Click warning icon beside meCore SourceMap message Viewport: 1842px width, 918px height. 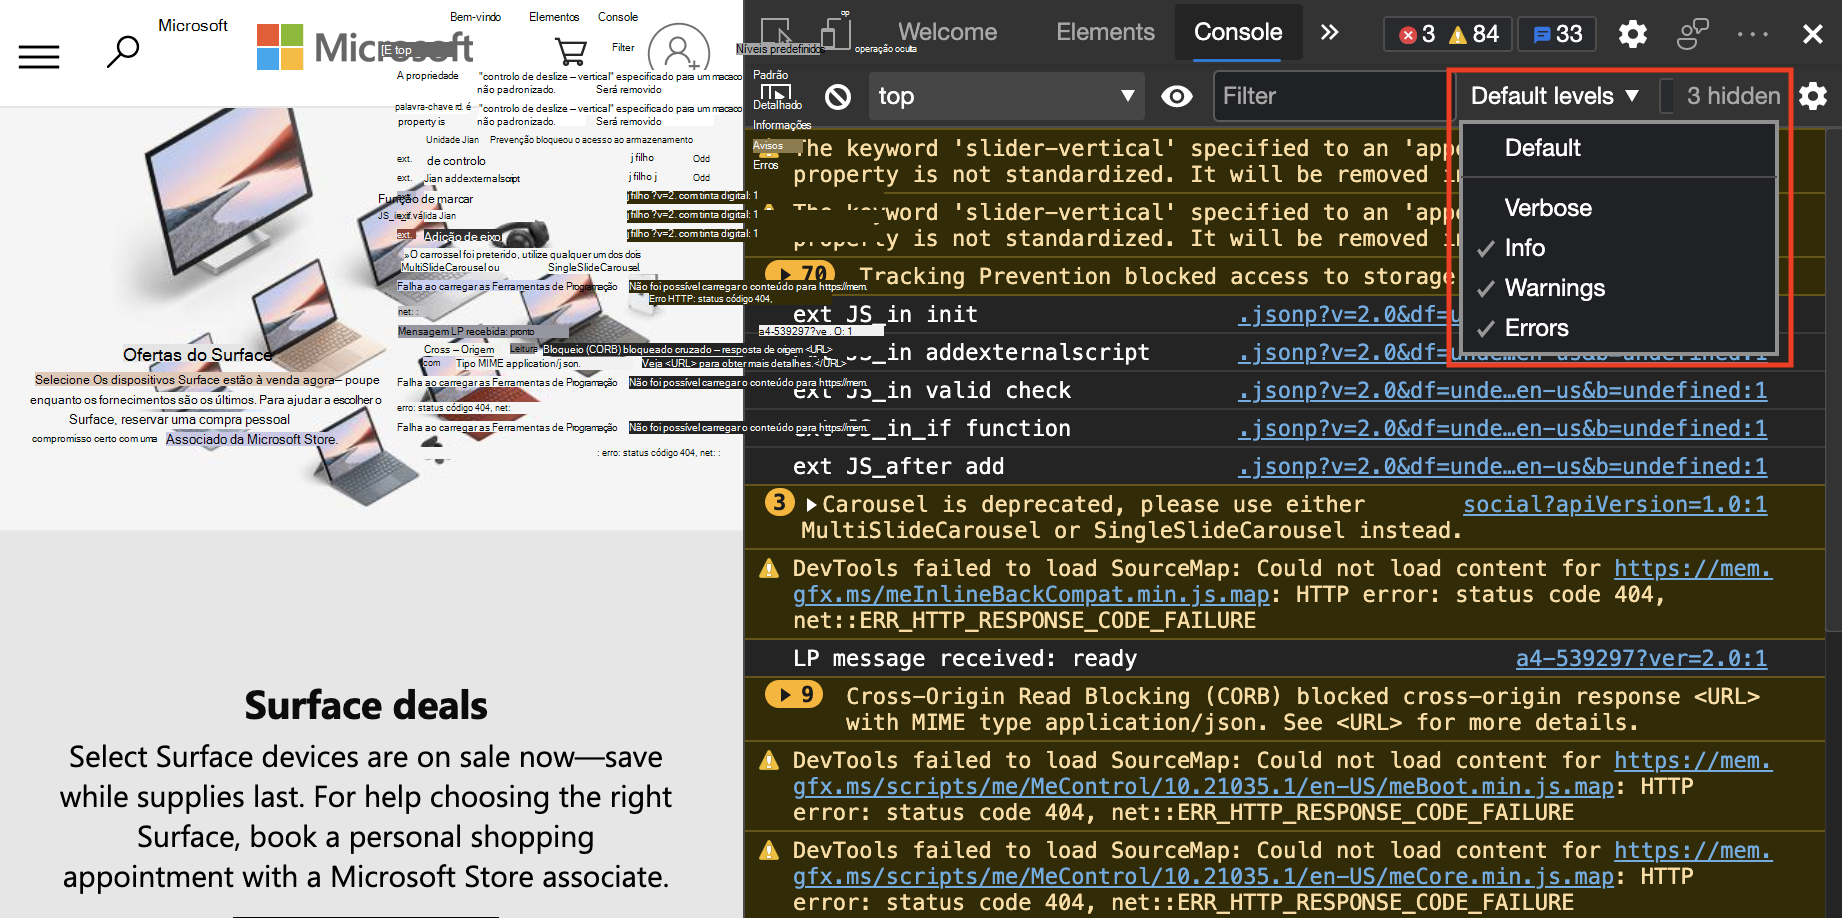769,851
